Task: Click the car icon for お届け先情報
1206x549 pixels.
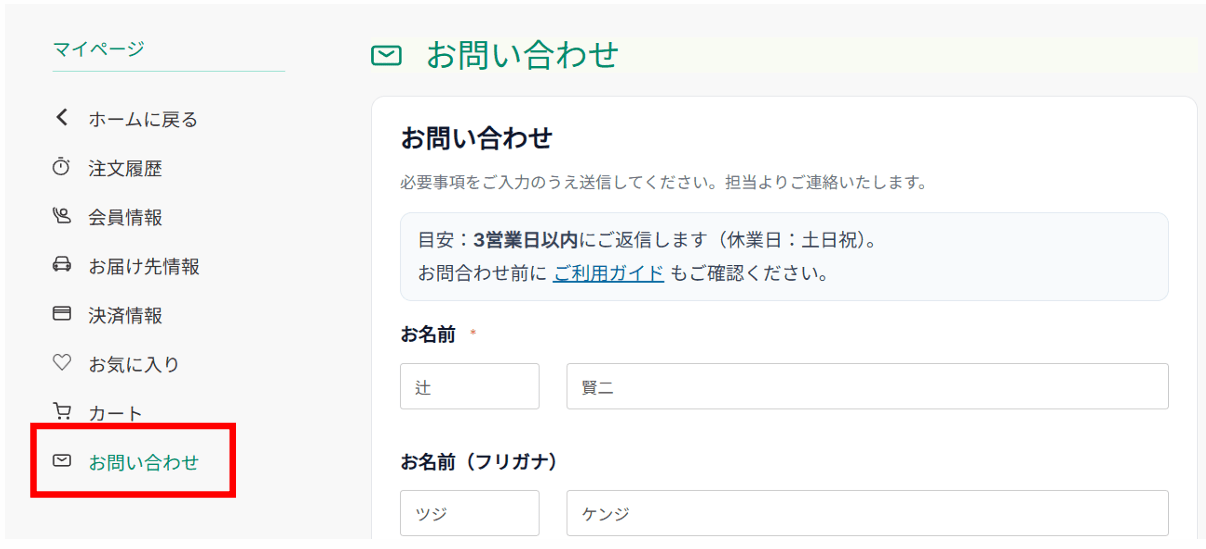Action: click(62, 265)
